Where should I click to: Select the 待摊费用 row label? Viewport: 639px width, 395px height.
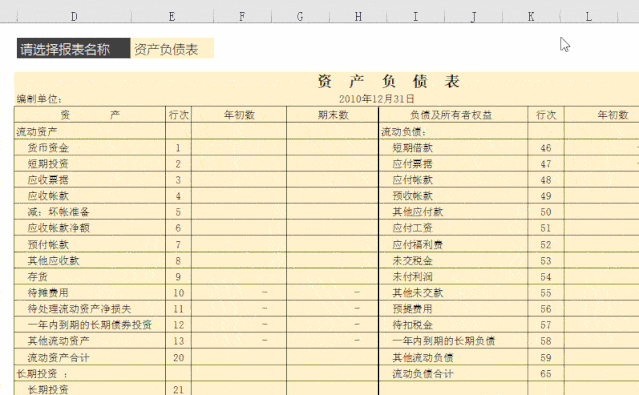pos(48,293)
